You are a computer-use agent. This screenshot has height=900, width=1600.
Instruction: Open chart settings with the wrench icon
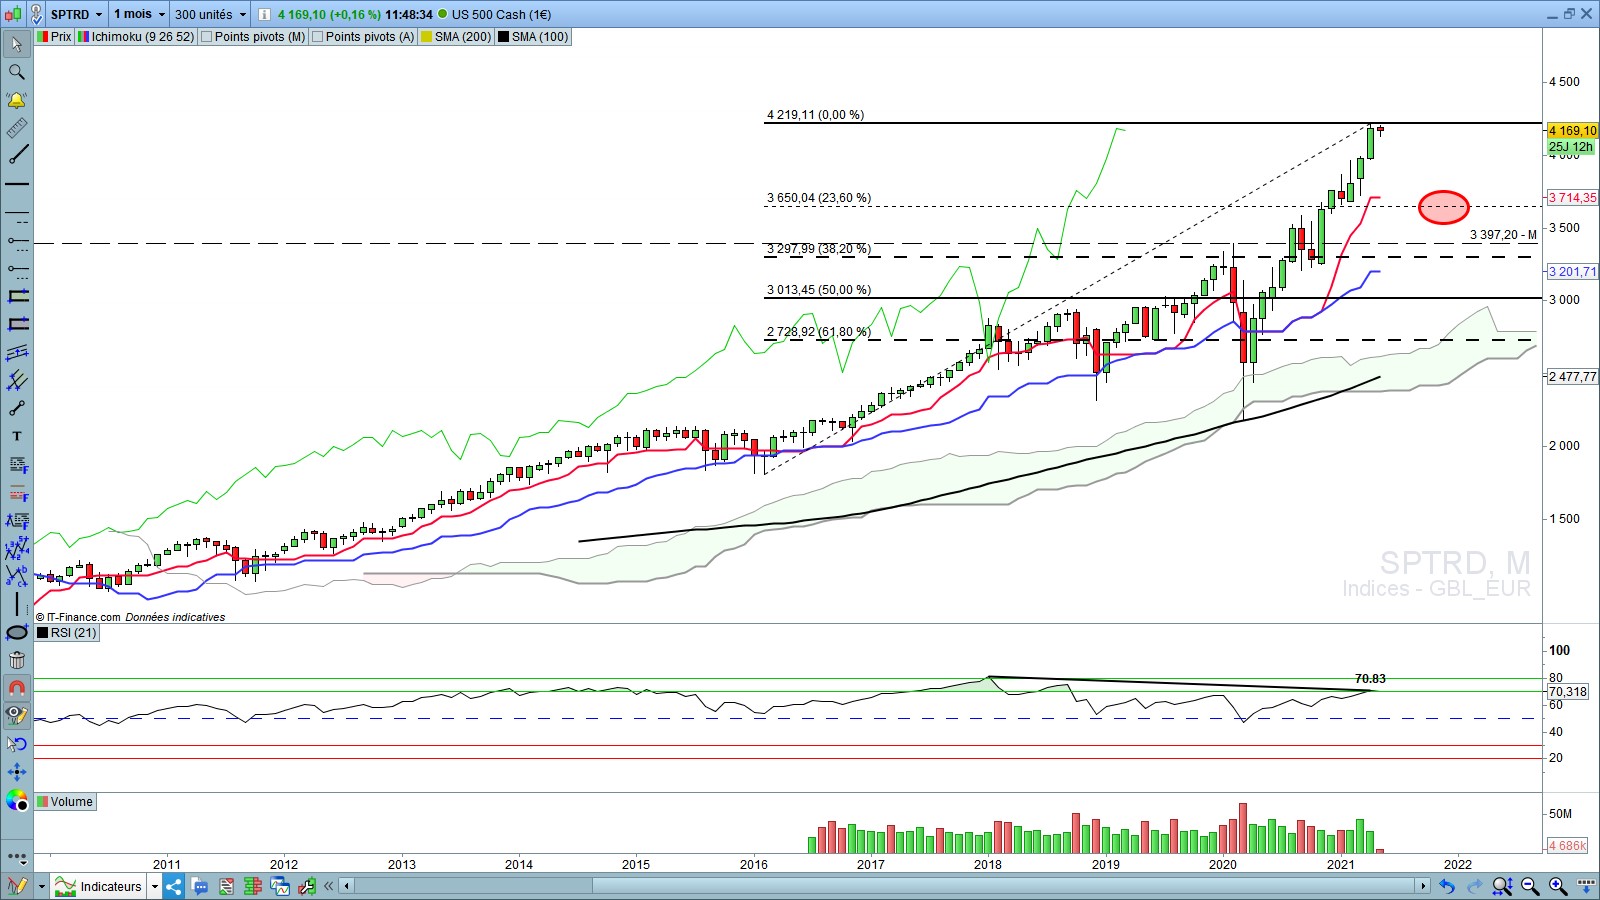(306, 886)
